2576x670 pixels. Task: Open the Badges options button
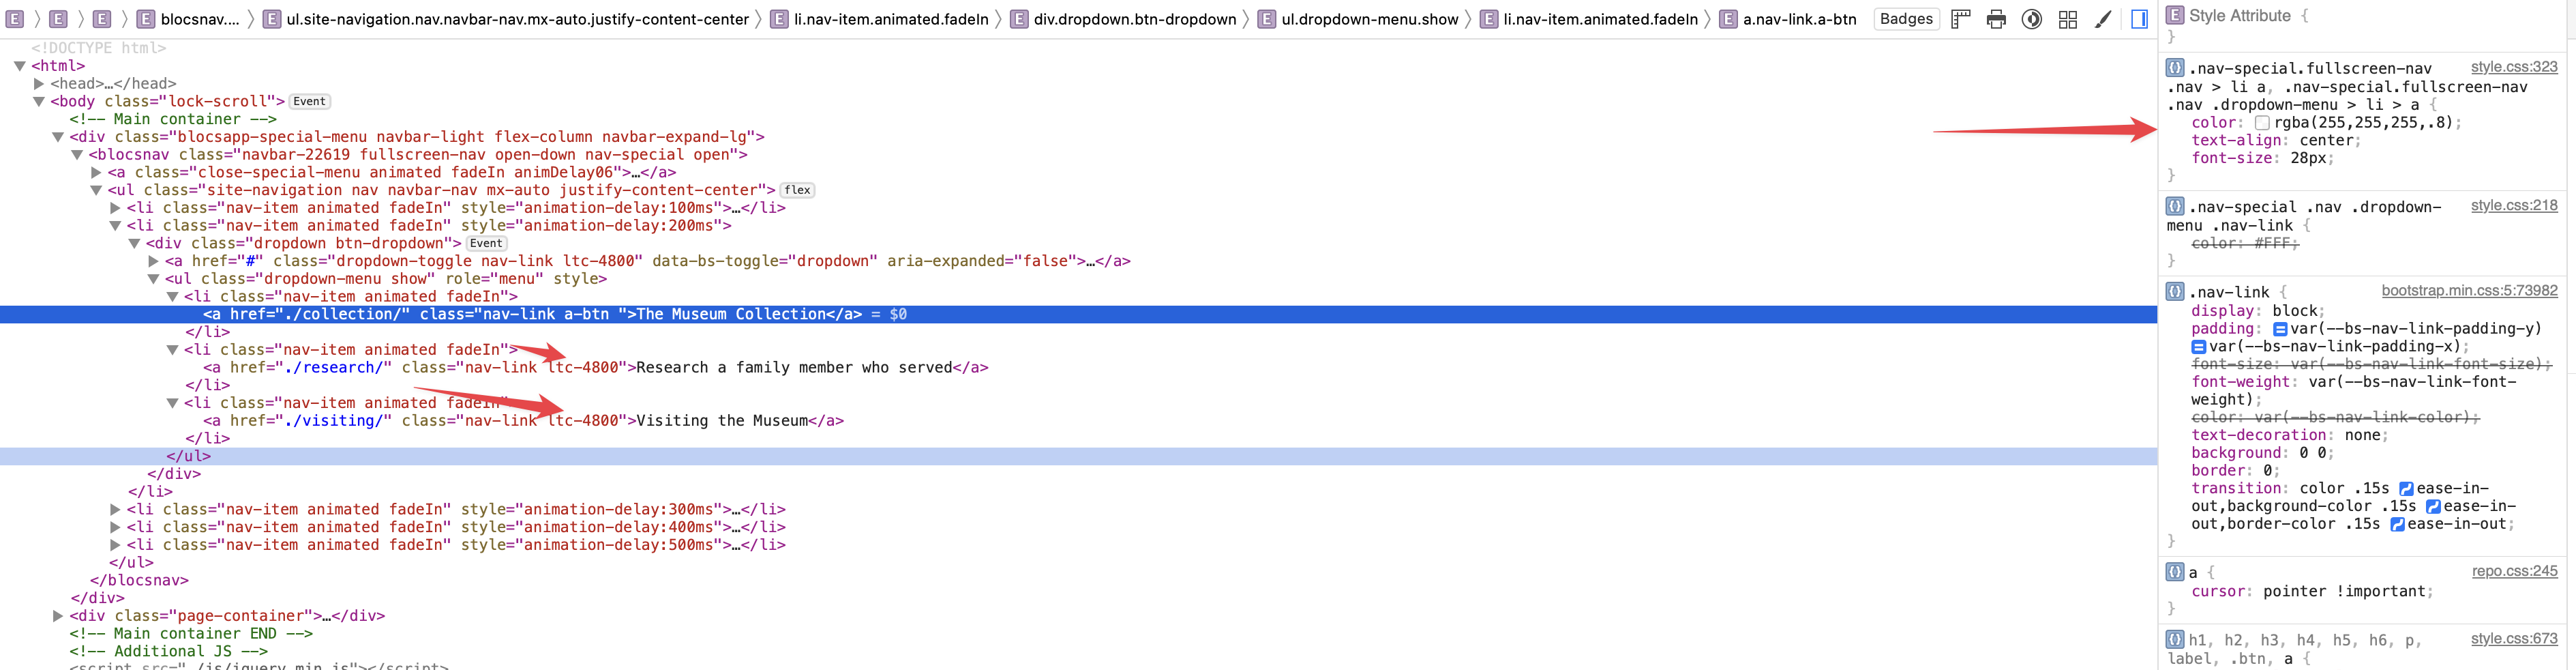(x=1906, y=19)
